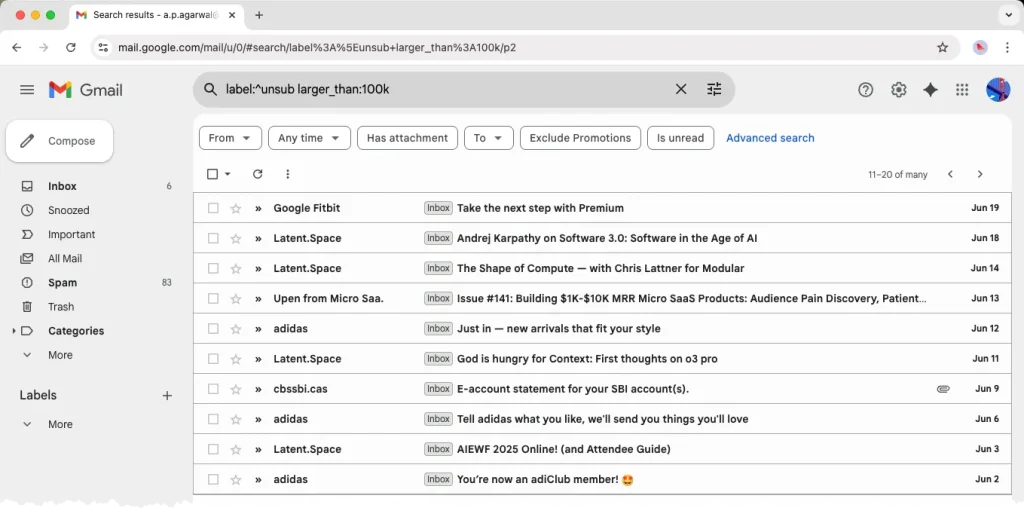Select the Andrej Karpathy email checkbox
Screen dimensions: 1024x526
pyautogui.click(x=213, y=238)
